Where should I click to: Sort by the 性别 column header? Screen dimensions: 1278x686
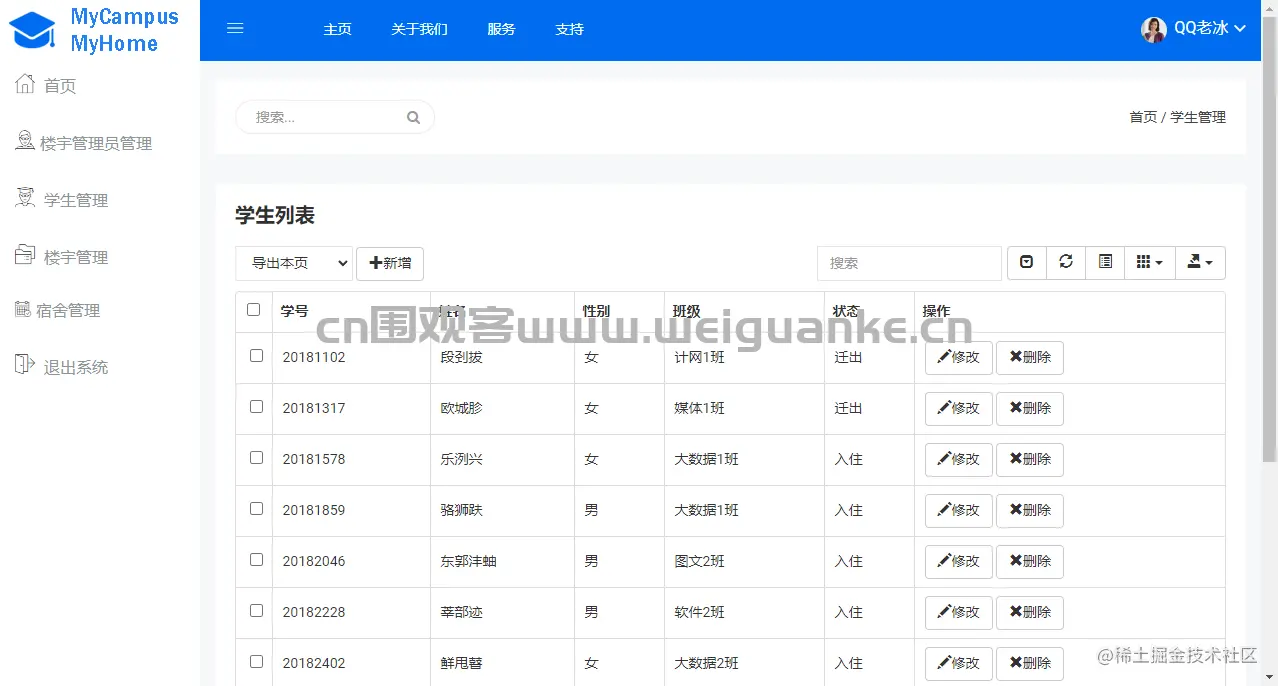(x=619, y=311)
